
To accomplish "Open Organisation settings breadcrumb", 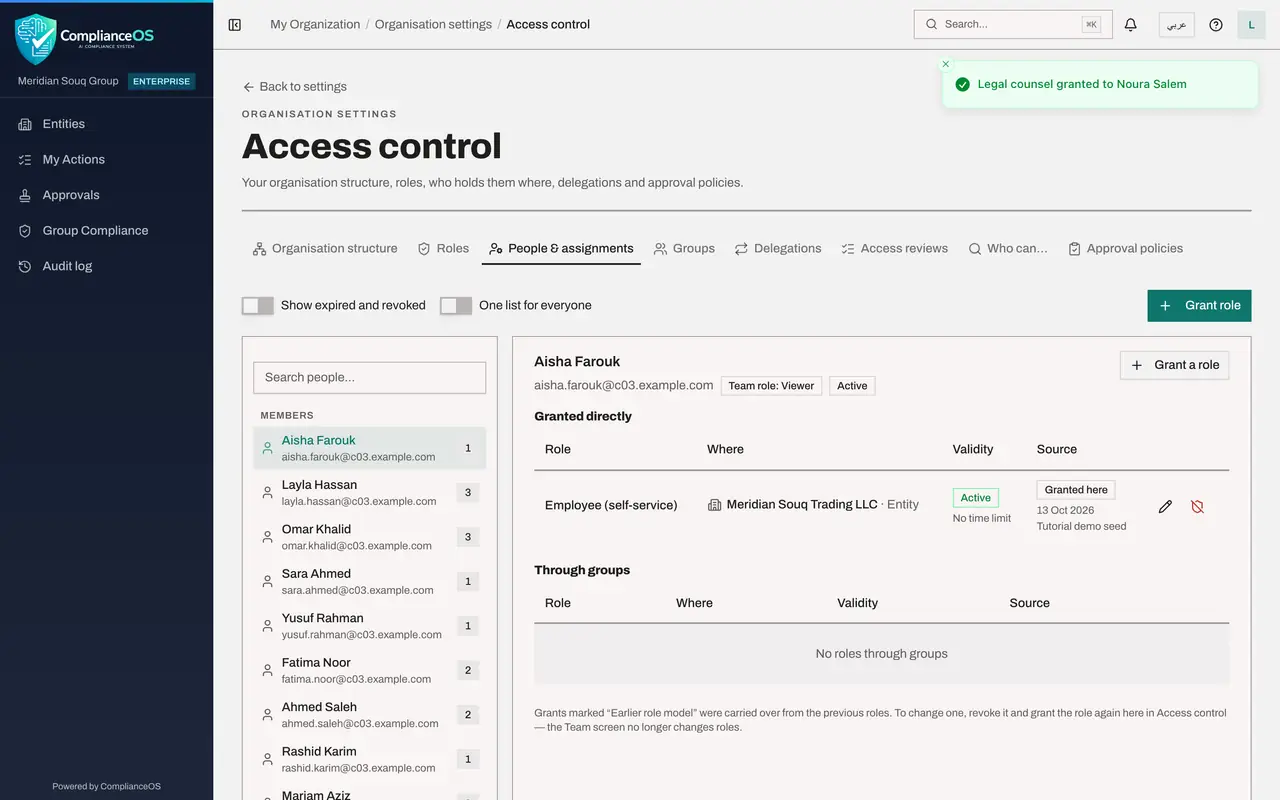I will pos(433,25).
